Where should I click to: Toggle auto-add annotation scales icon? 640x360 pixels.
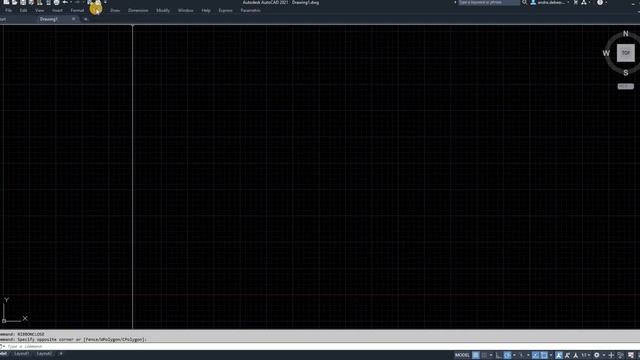point(567,355)
